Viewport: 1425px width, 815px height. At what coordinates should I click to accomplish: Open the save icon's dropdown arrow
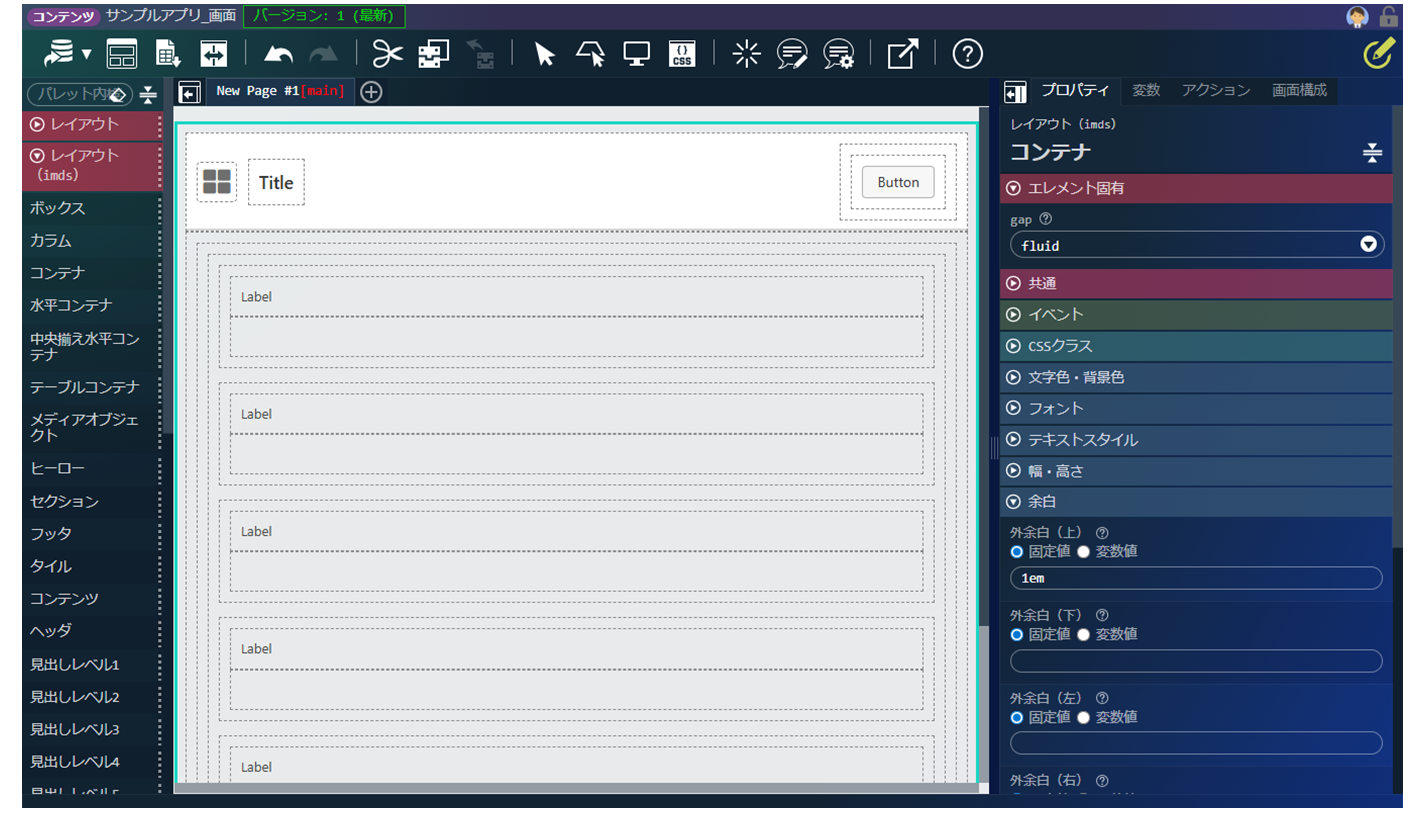click(x=87, y=54)
